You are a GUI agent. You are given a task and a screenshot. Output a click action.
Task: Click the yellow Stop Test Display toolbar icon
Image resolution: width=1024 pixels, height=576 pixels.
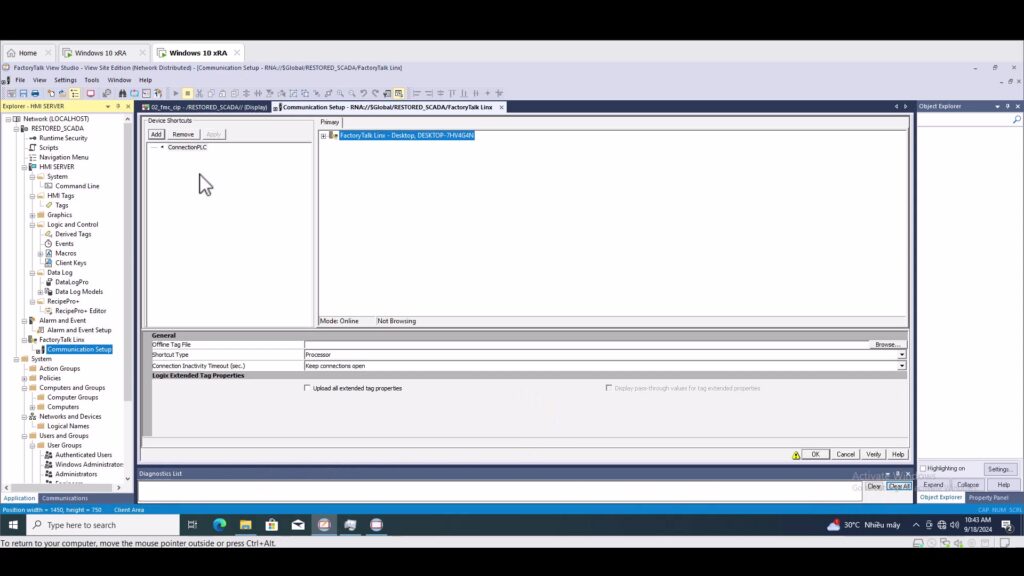click(187, 93)
